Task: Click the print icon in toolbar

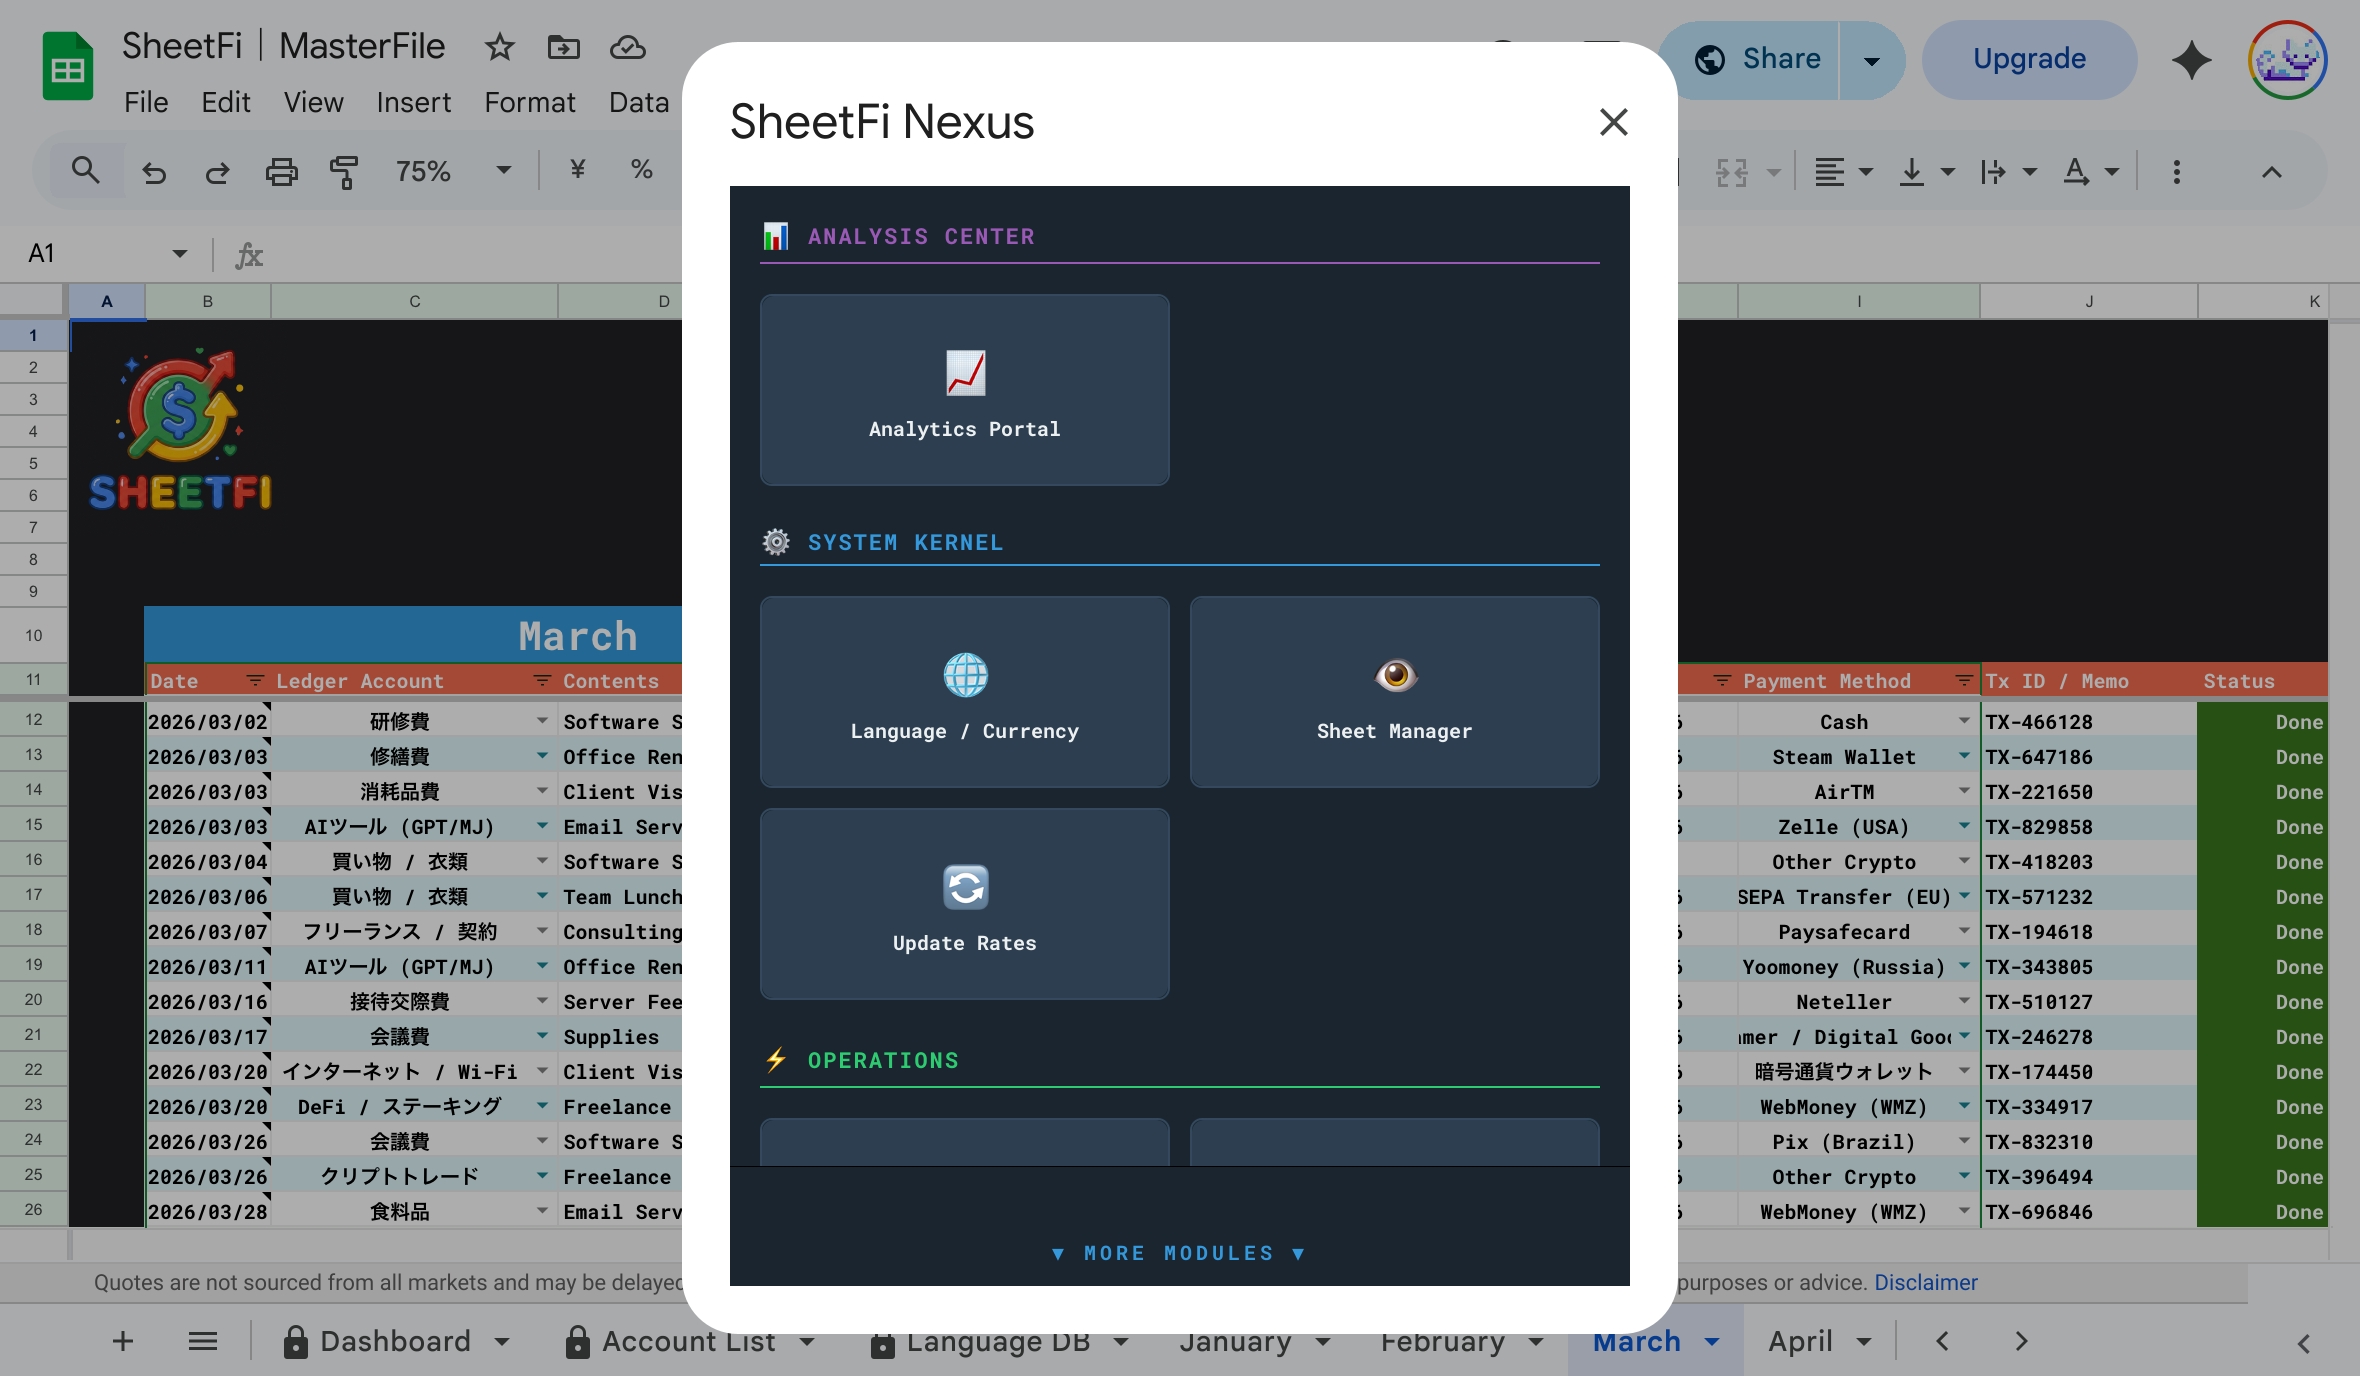Action: click(x=281, y=172)
